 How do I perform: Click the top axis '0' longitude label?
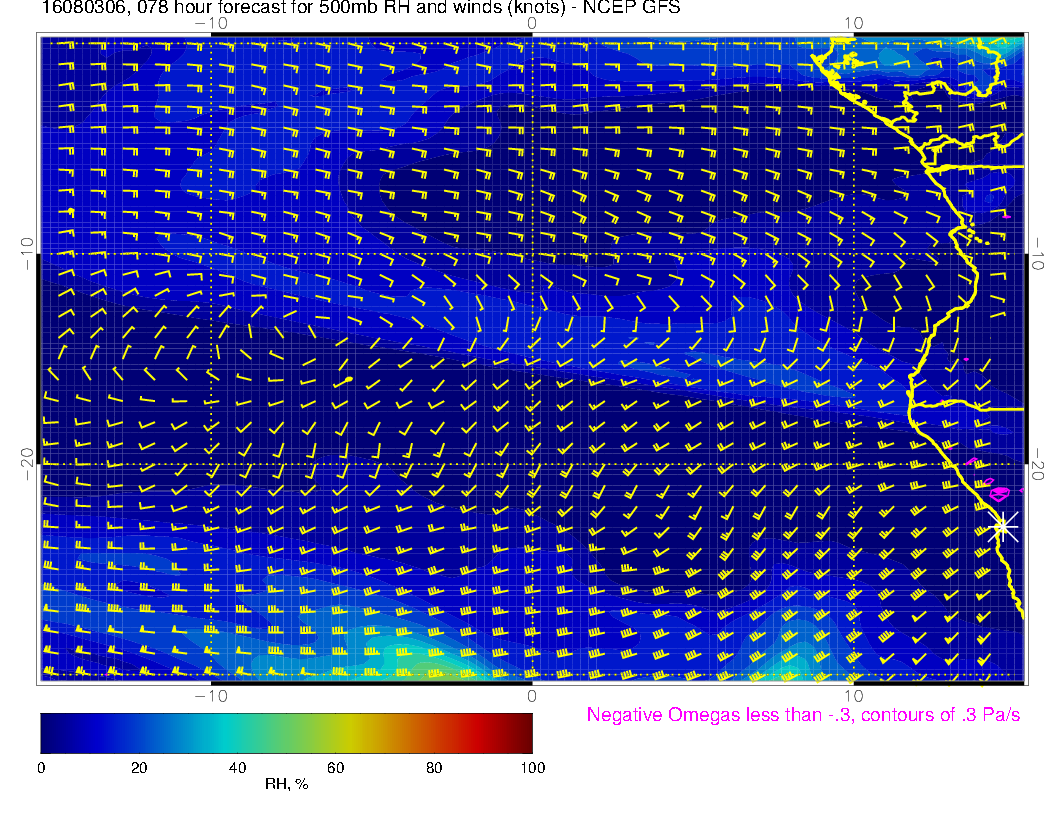(x=532, y=23)
